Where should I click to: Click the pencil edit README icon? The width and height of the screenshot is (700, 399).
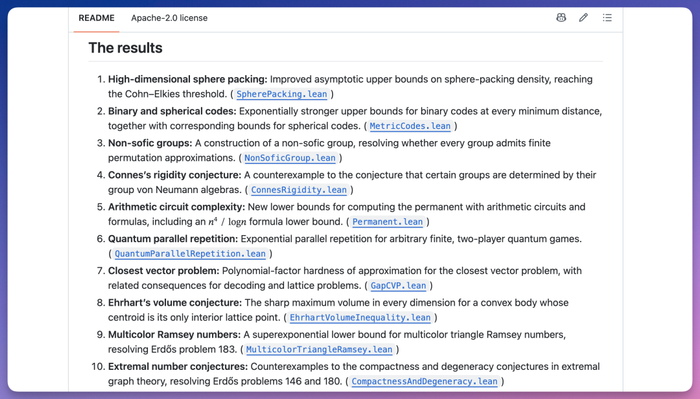(583, 18)
